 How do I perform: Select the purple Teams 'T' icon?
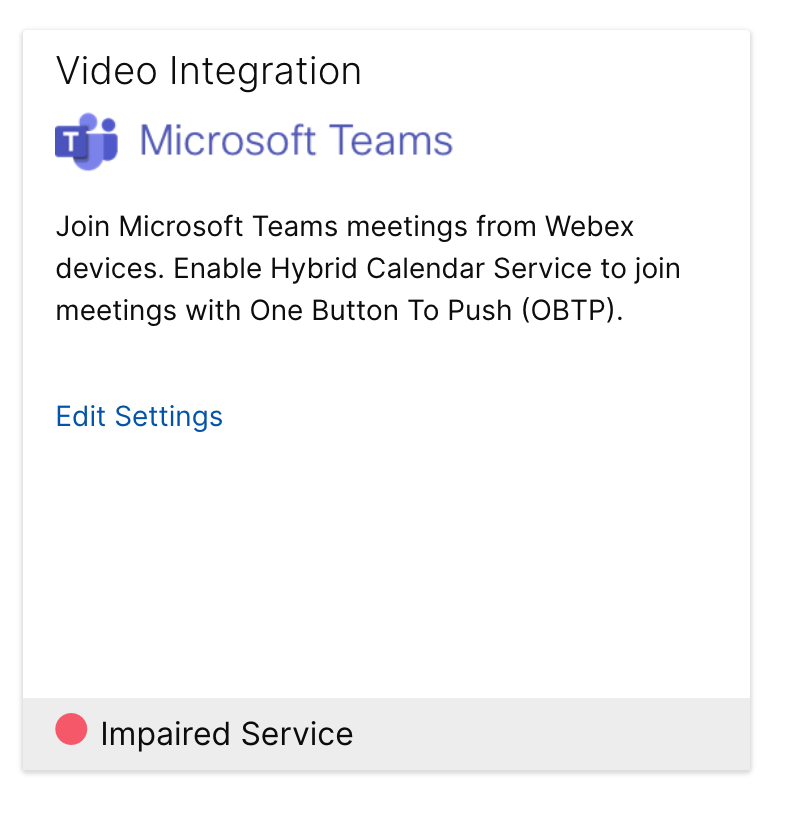tap(72, 140)
